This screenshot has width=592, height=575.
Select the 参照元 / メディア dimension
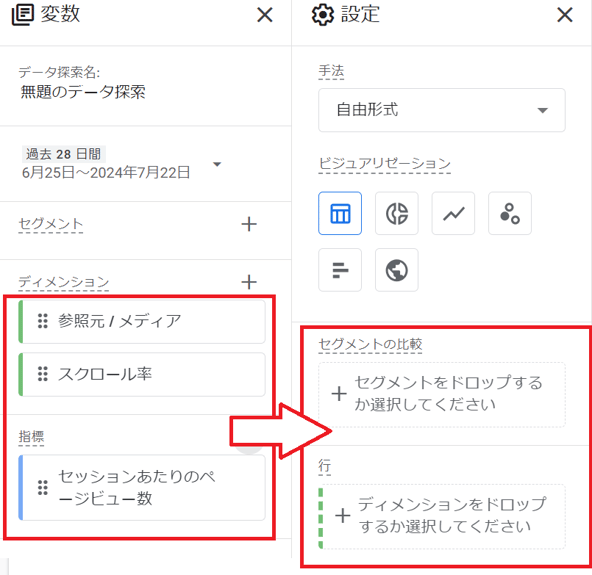[x=142, y=322]
